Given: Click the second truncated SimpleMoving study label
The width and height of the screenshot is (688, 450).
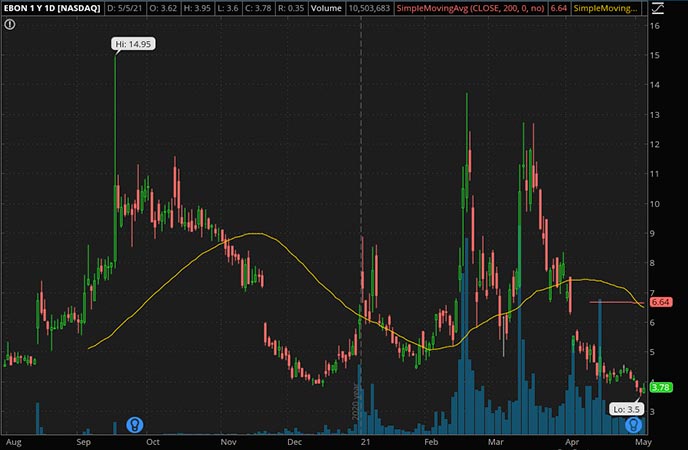Looking at the screenshot, I should tap(606, 9).
